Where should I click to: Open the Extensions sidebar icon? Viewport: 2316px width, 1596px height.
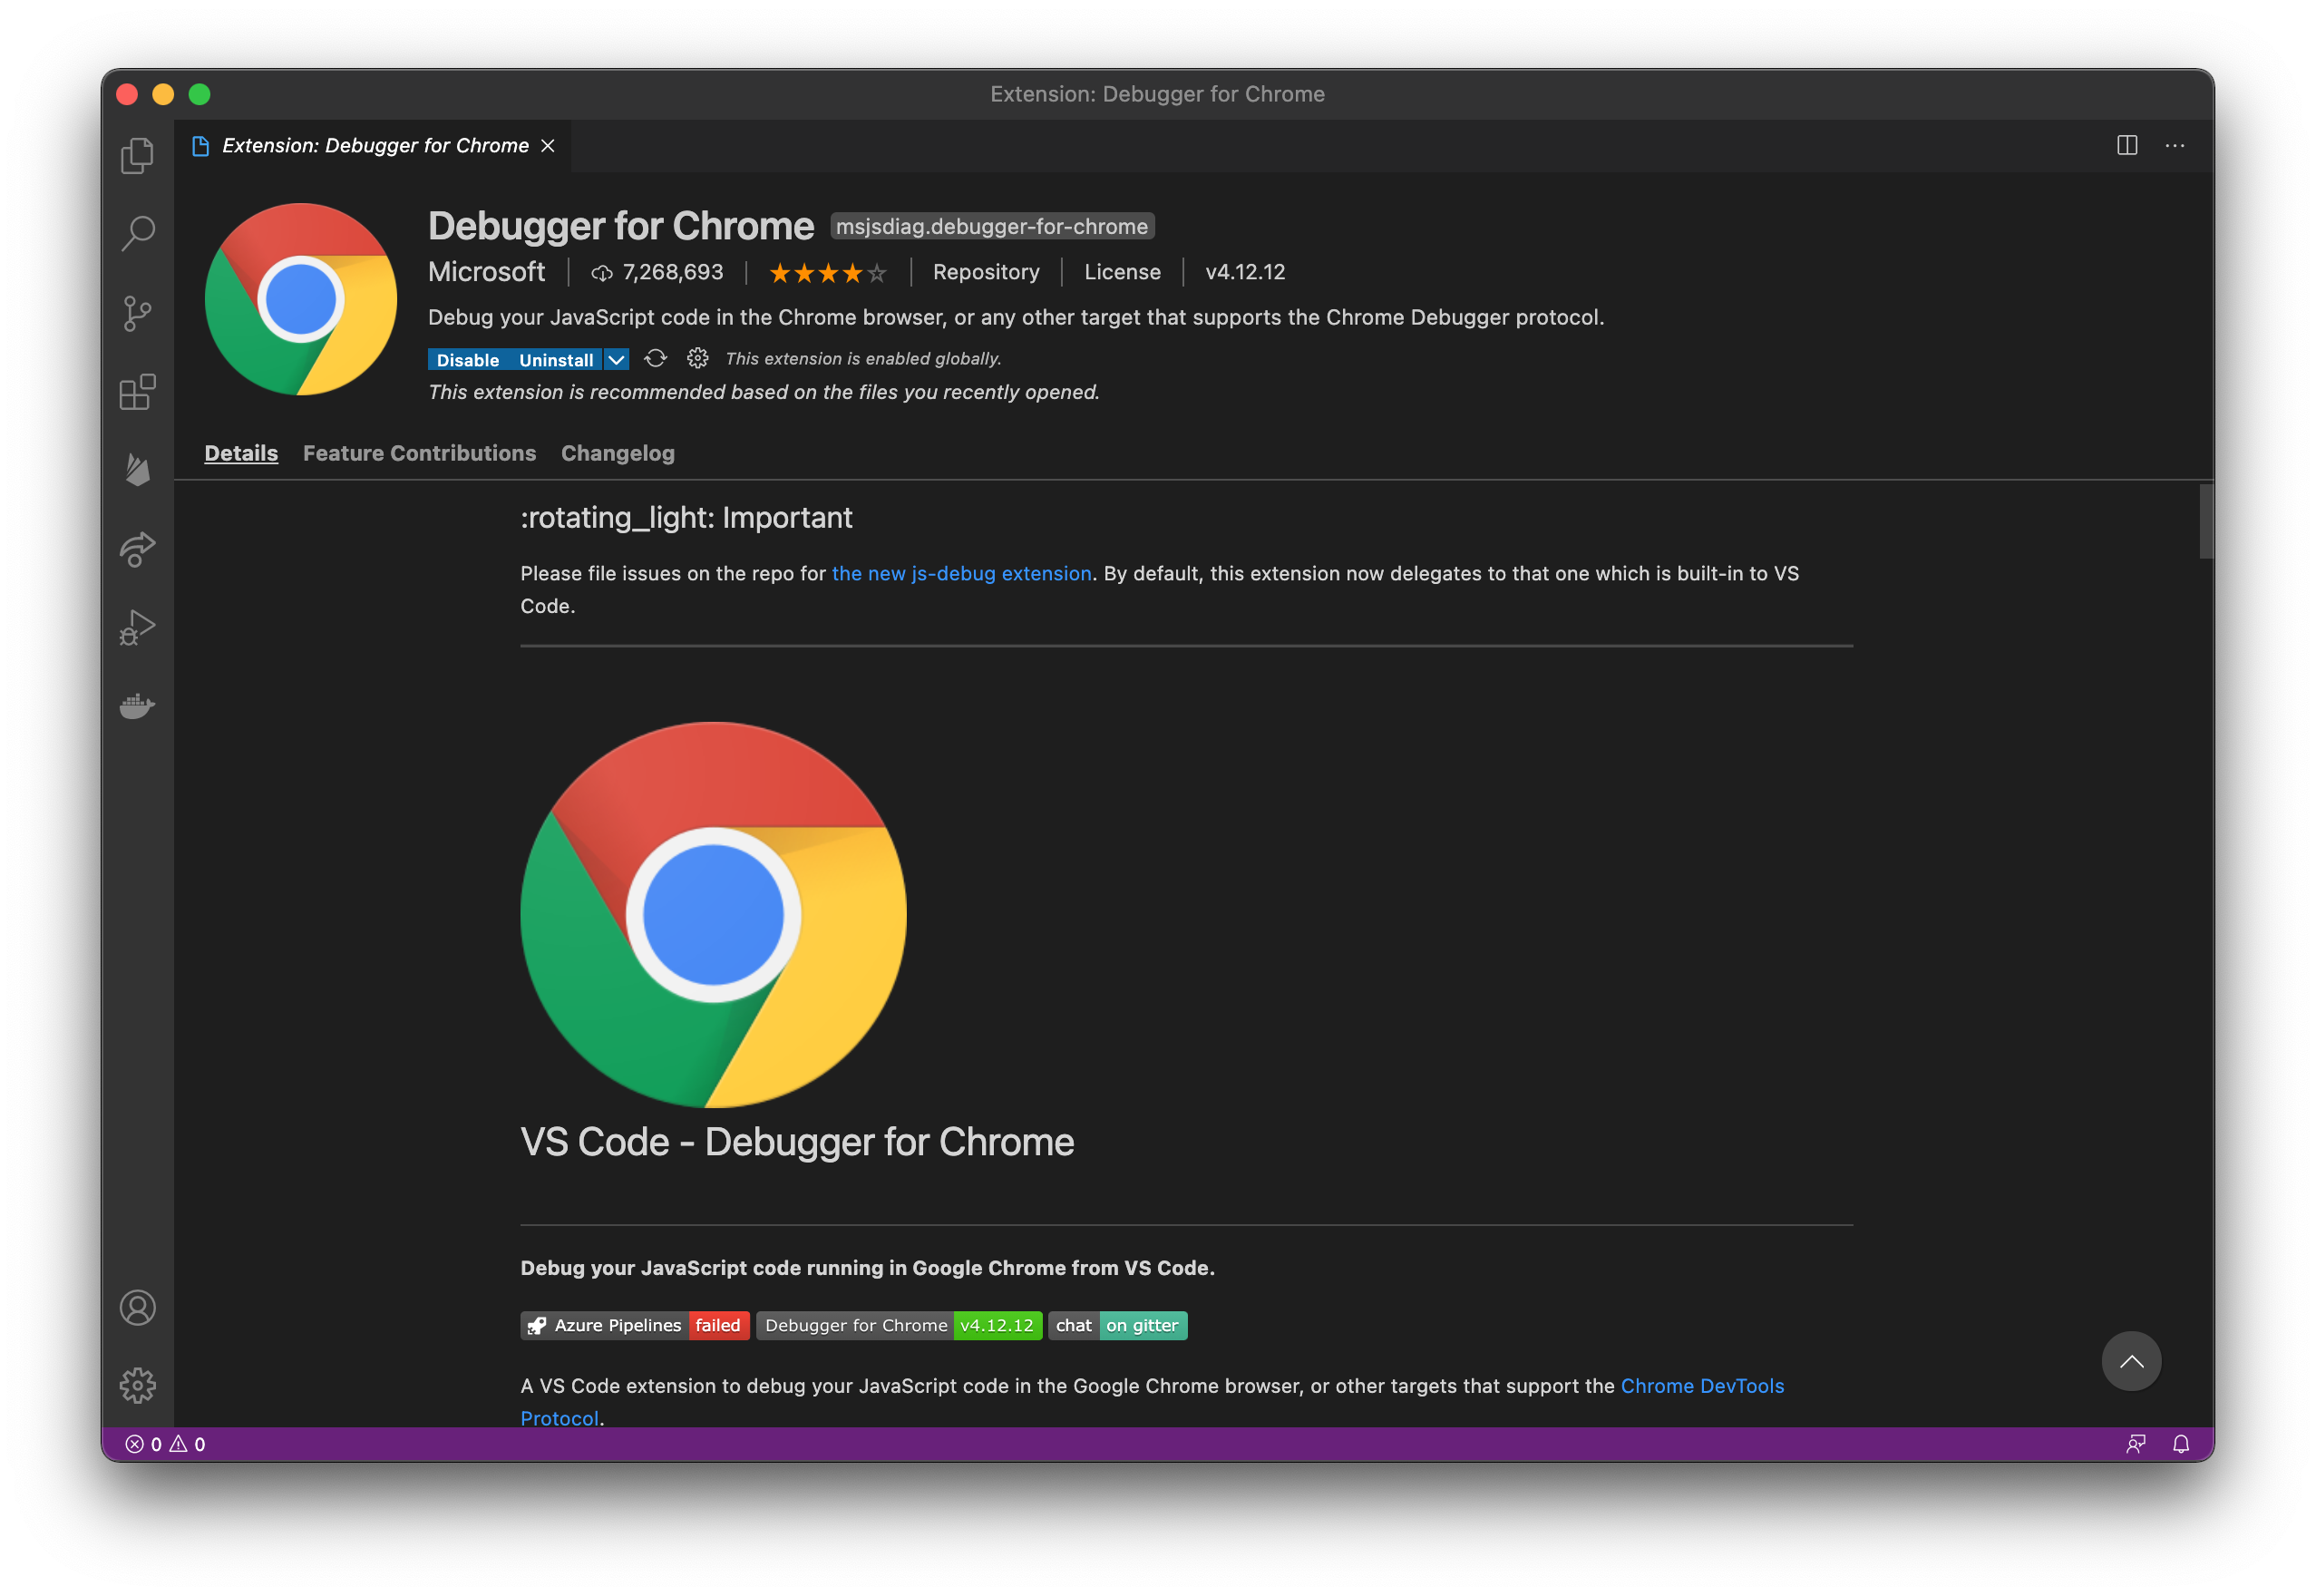[x=137, y=392]
